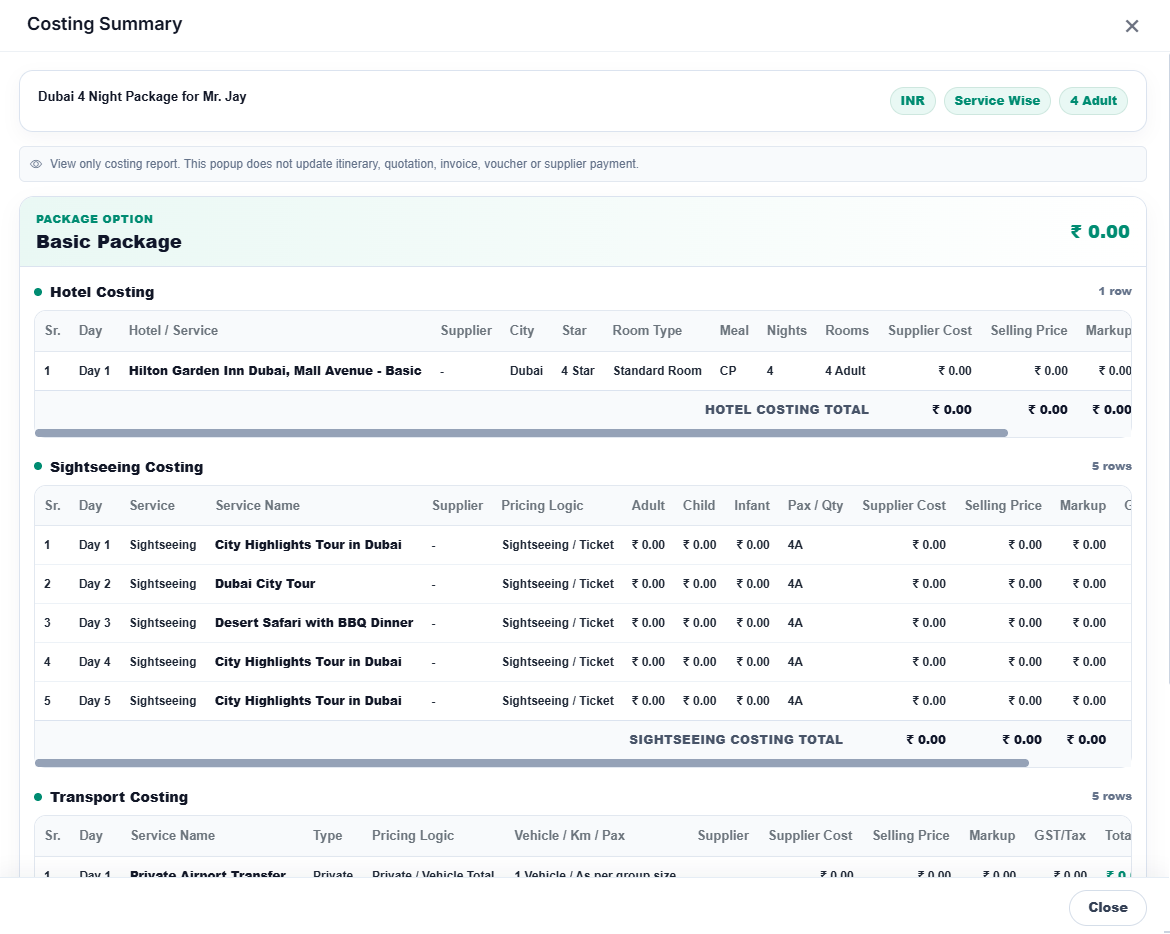The width and height of the screenshot is (1170, 934).
Task: Click the Hotel Costing section title
Action: click(x=102, y=292)
